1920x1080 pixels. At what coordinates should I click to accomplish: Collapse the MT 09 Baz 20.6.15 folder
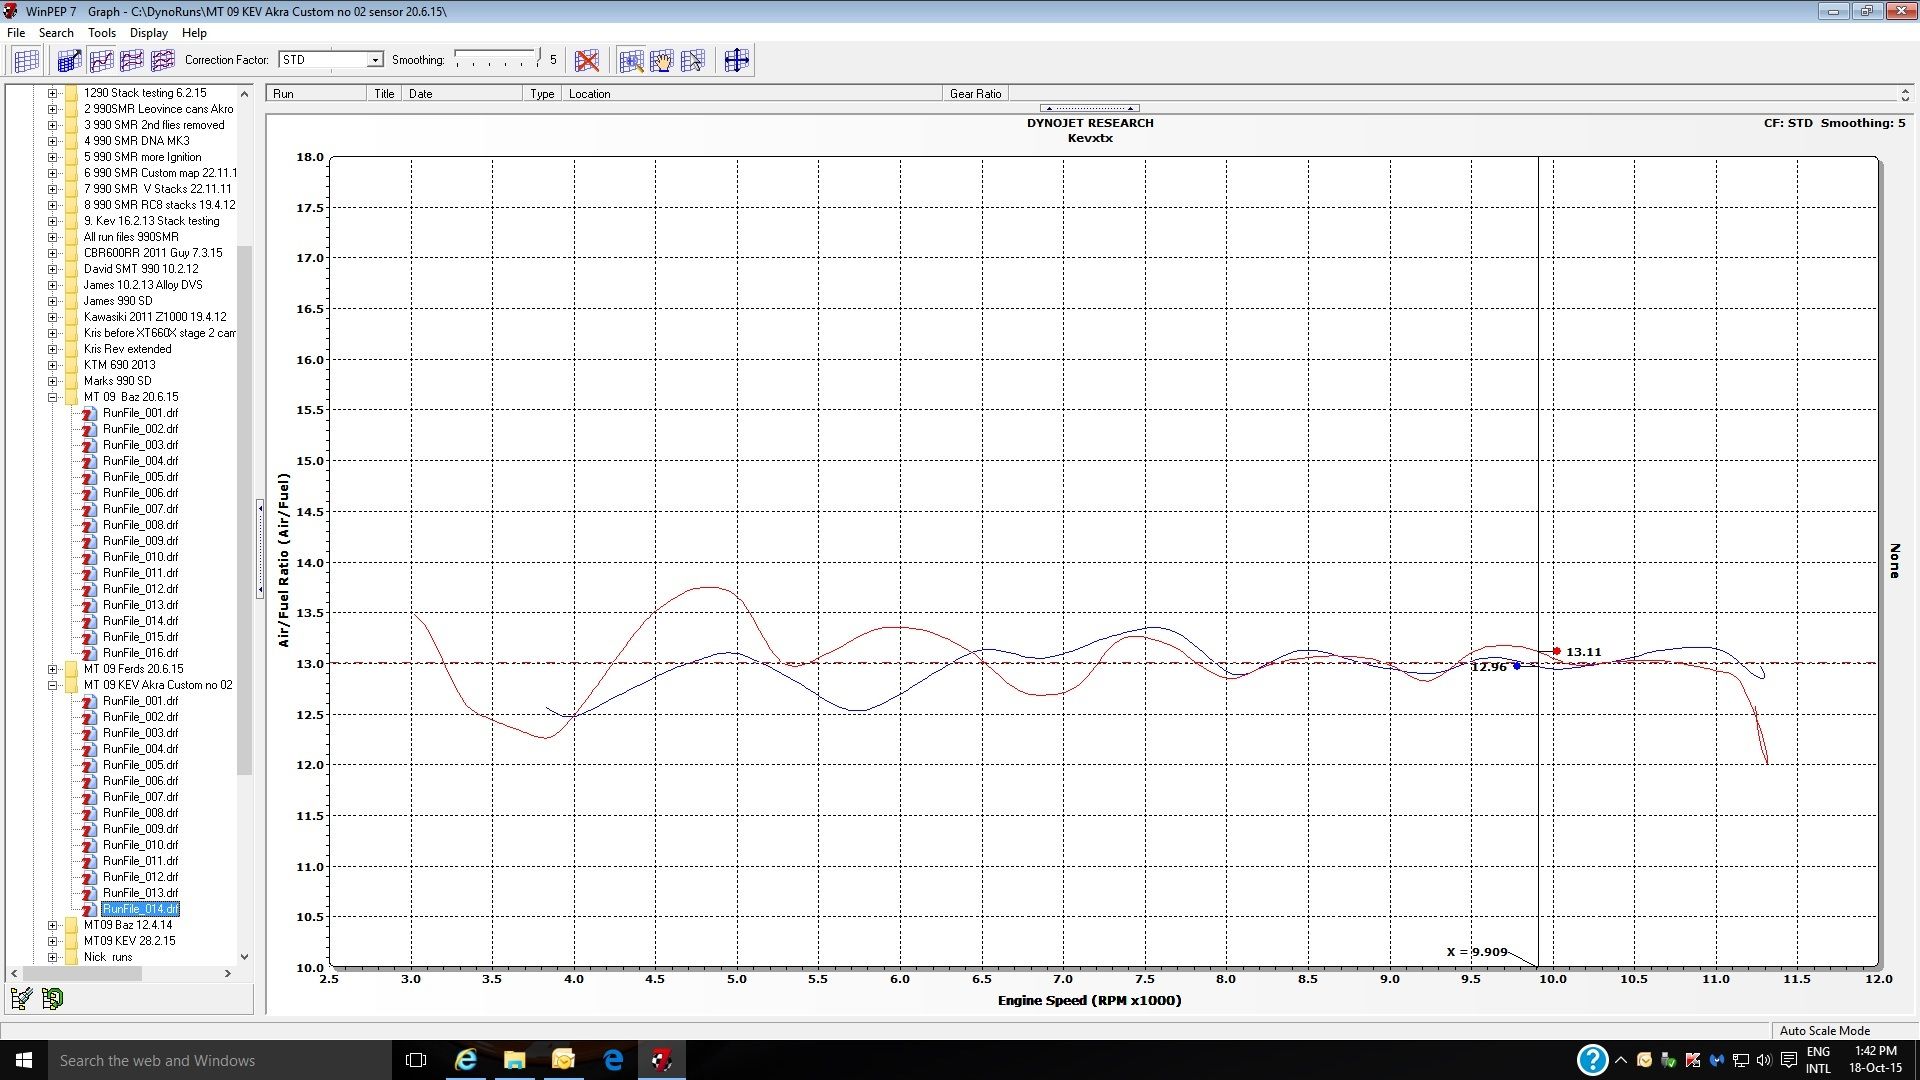[52, 397]
